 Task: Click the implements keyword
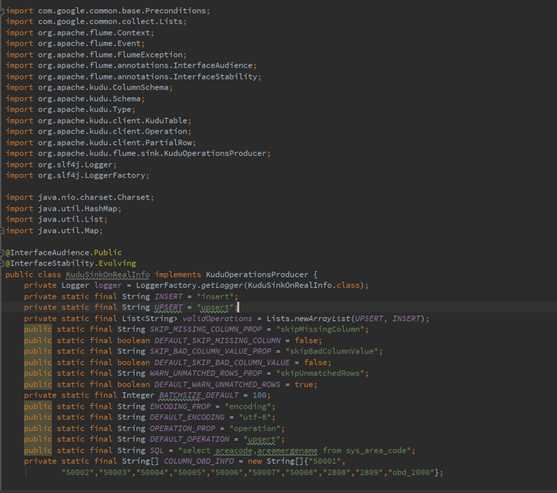click(178, 275)
